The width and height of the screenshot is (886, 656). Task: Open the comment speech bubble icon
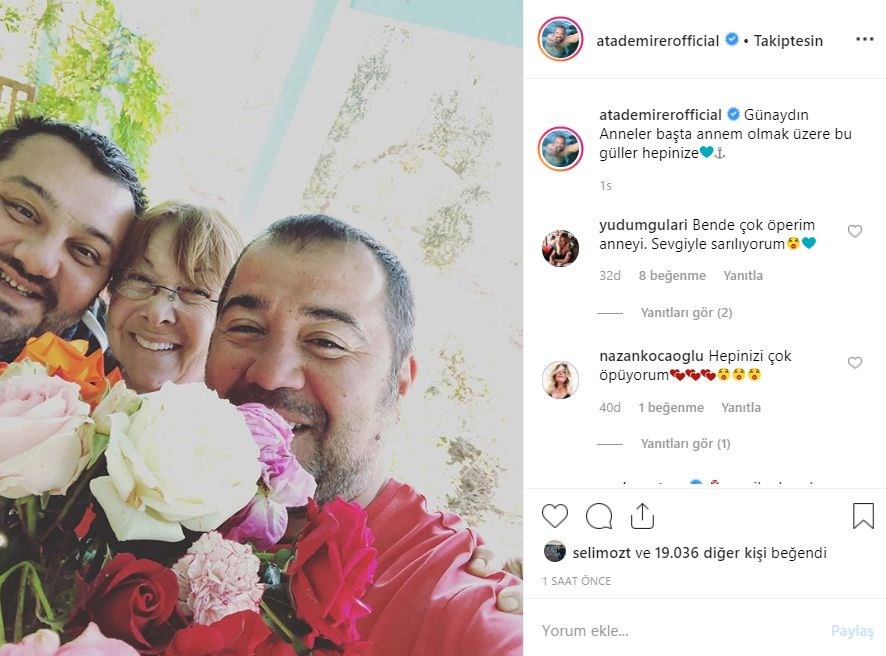coord(599,516)
